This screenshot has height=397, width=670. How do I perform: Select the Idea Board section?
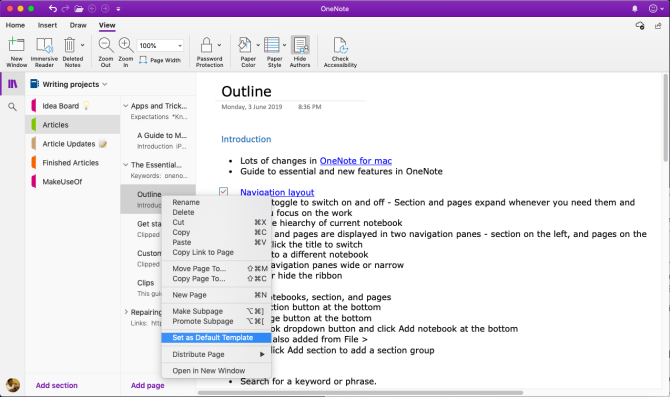[x=73, y=106]
